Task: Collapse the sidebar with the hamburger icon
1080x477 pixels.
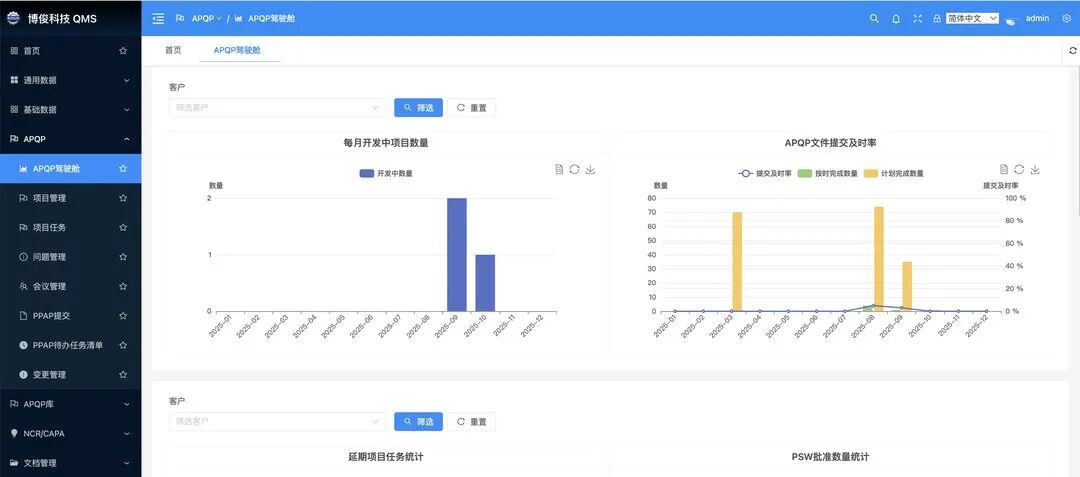Action: click(158, 19)
